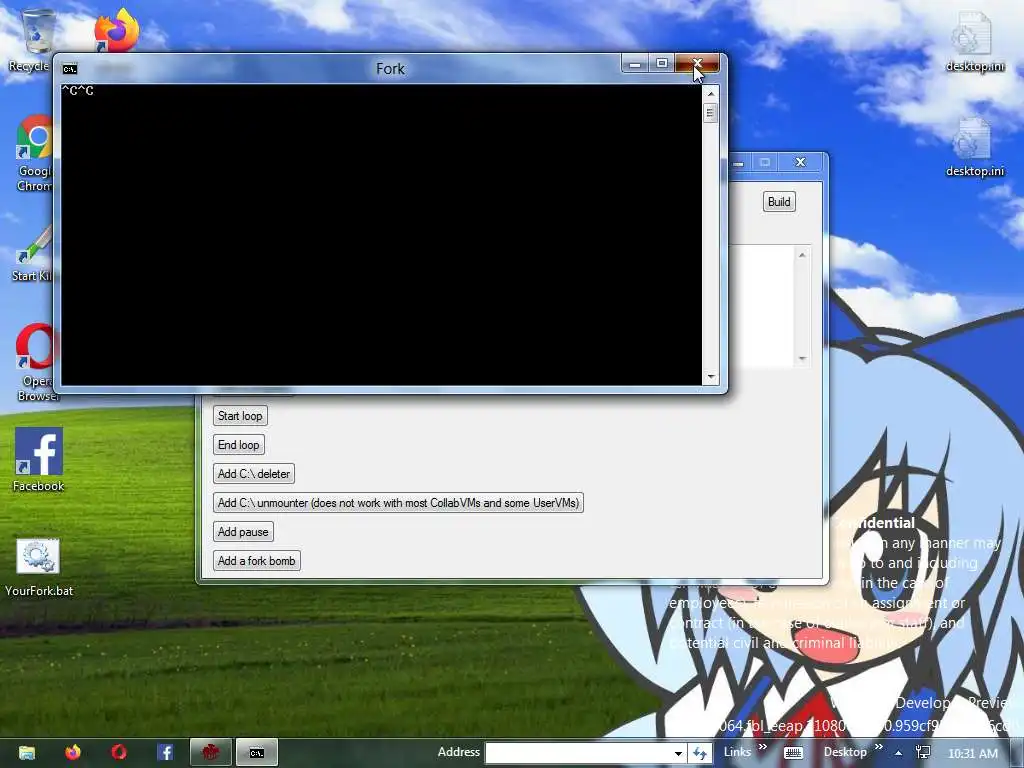Click the Fork console scrollbar down arrow
Image resolution: width=1024 pixels, height=768 pixels.
click(x=711, y=377)
